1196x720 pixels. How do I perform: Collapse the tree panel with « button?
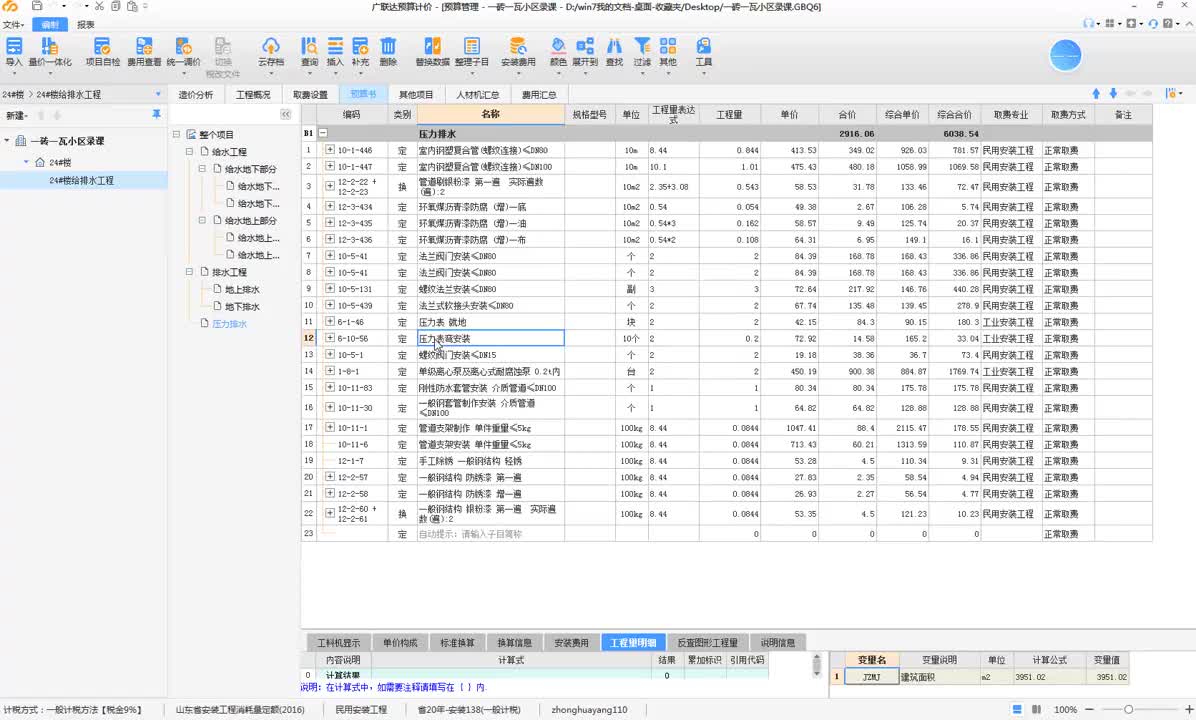tap(285, 114)
